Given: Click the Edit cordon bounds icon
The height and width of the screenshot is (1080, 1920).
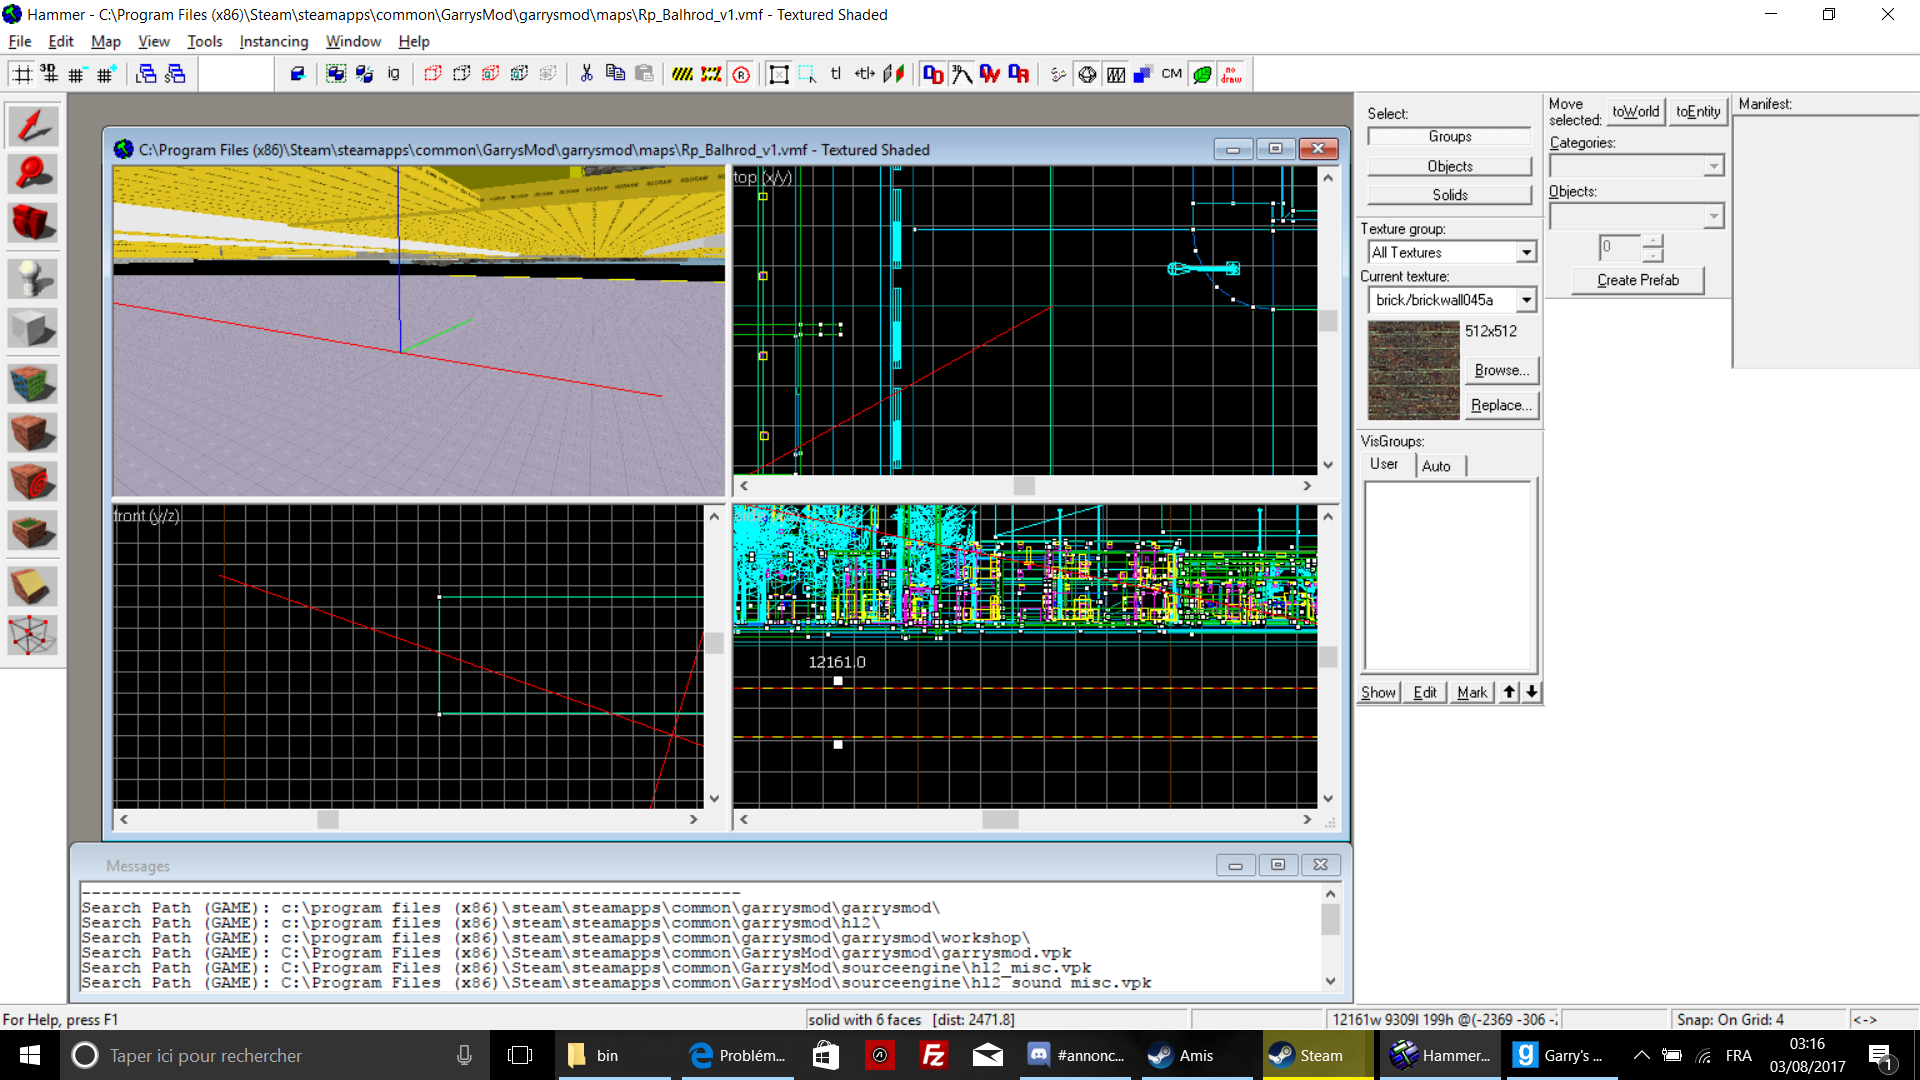Looking at the screenshot, I should pos(711,74).
